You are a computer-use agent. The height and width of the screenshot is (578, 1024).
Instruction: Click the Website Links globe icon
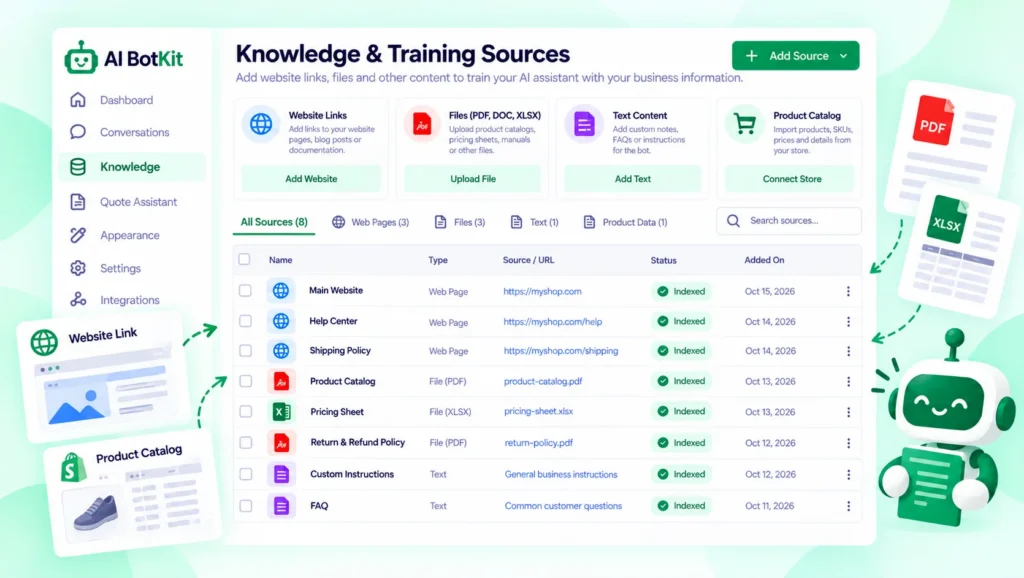261,123
